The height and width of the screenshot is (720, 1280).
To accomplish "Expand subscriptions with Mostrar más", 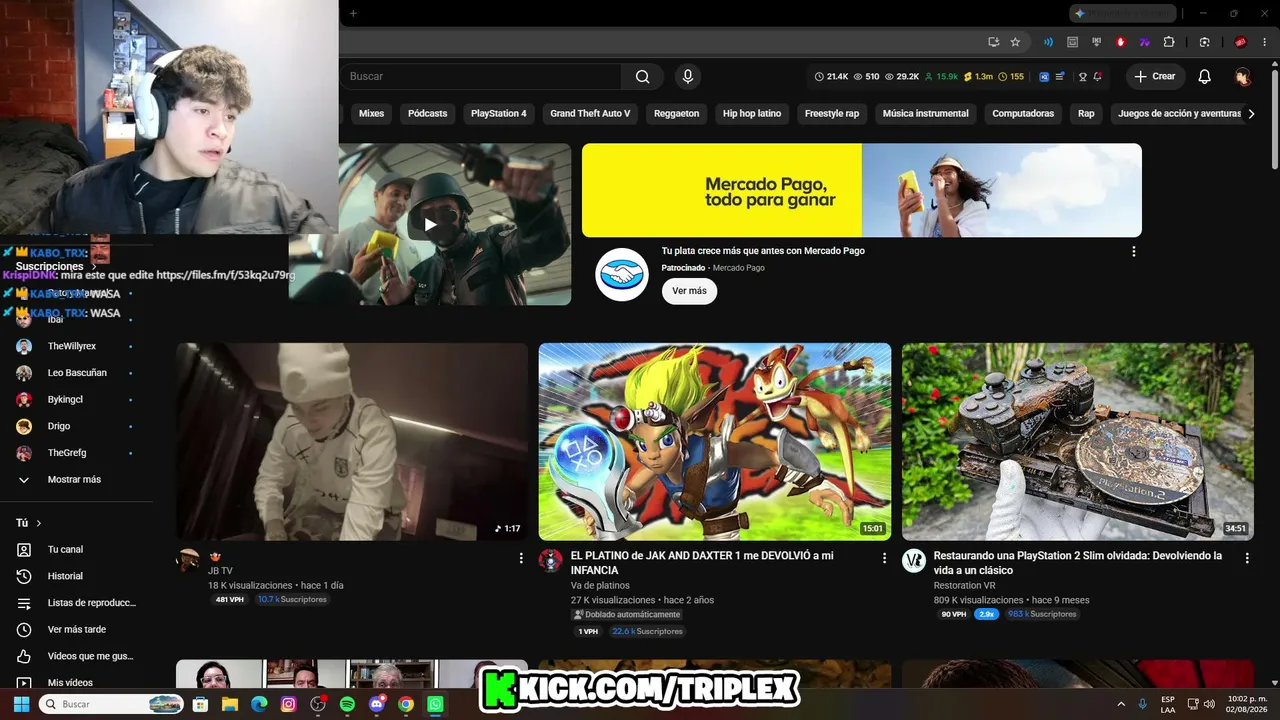I will (x=77, y=480).
